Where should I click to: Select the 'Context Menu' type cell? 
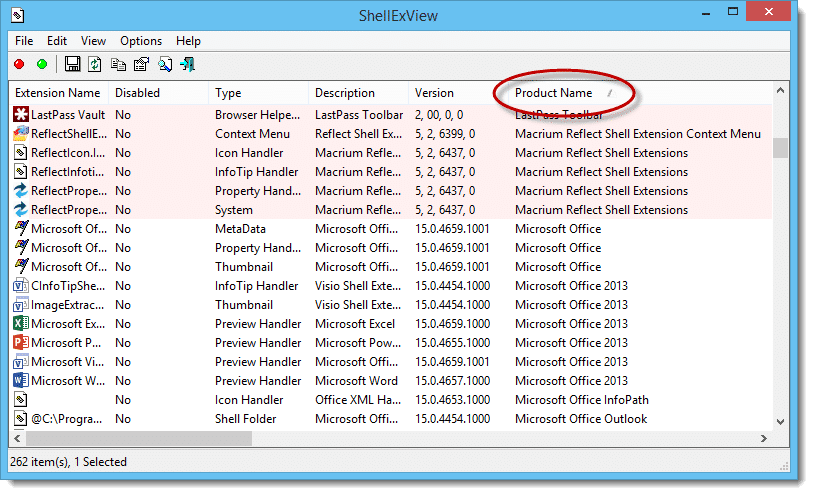(252, 134)
